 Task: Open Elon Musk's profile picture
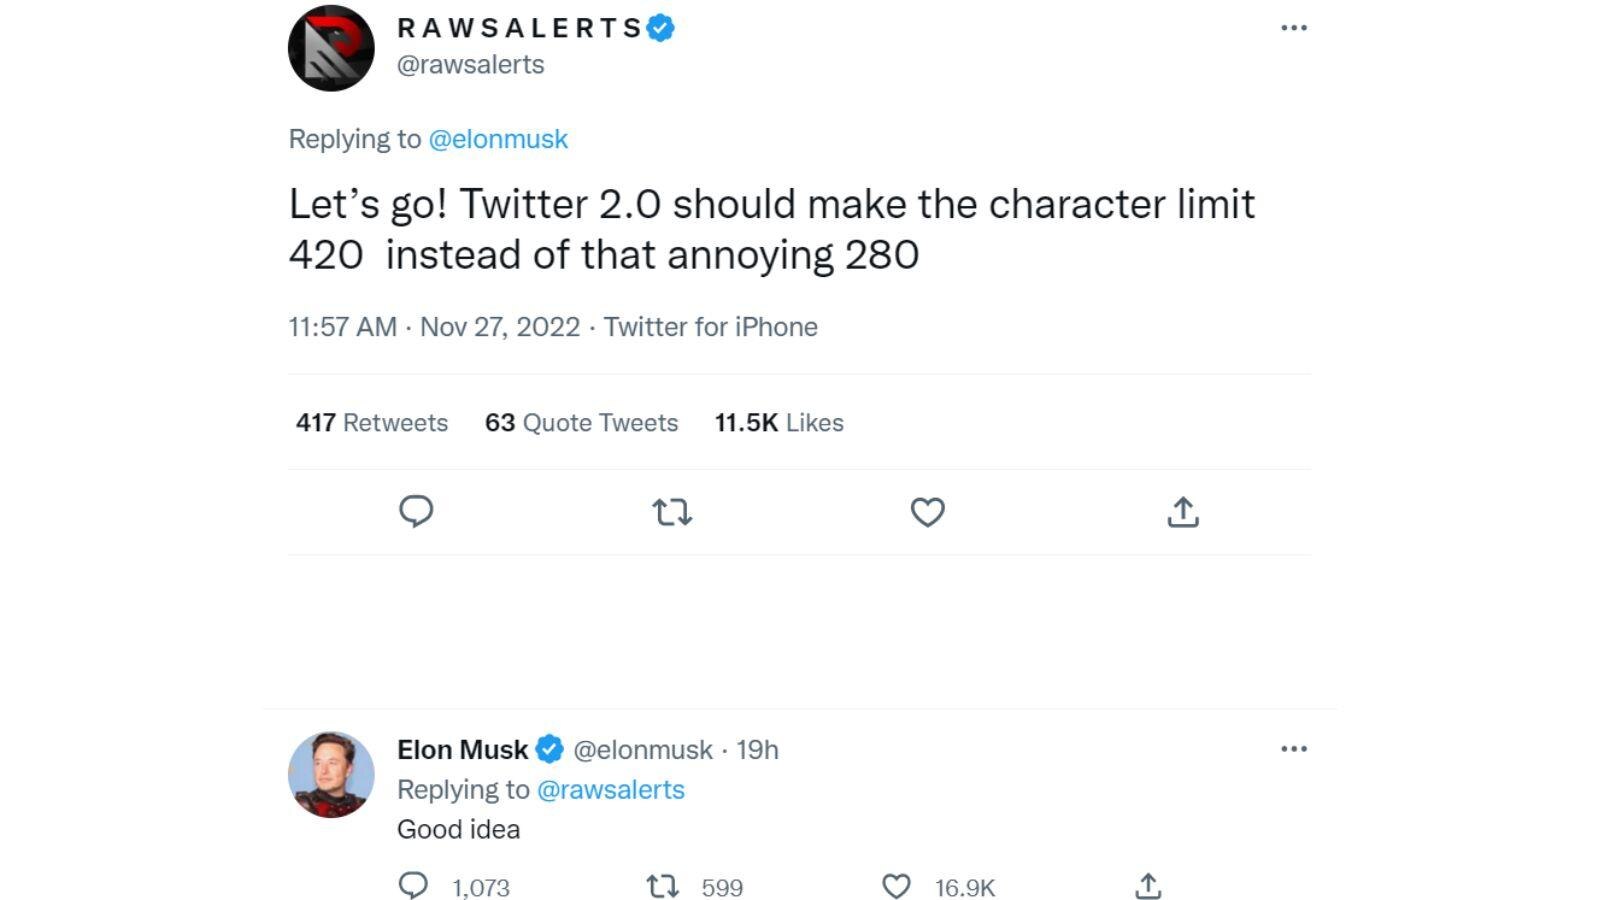coord(331,774)
